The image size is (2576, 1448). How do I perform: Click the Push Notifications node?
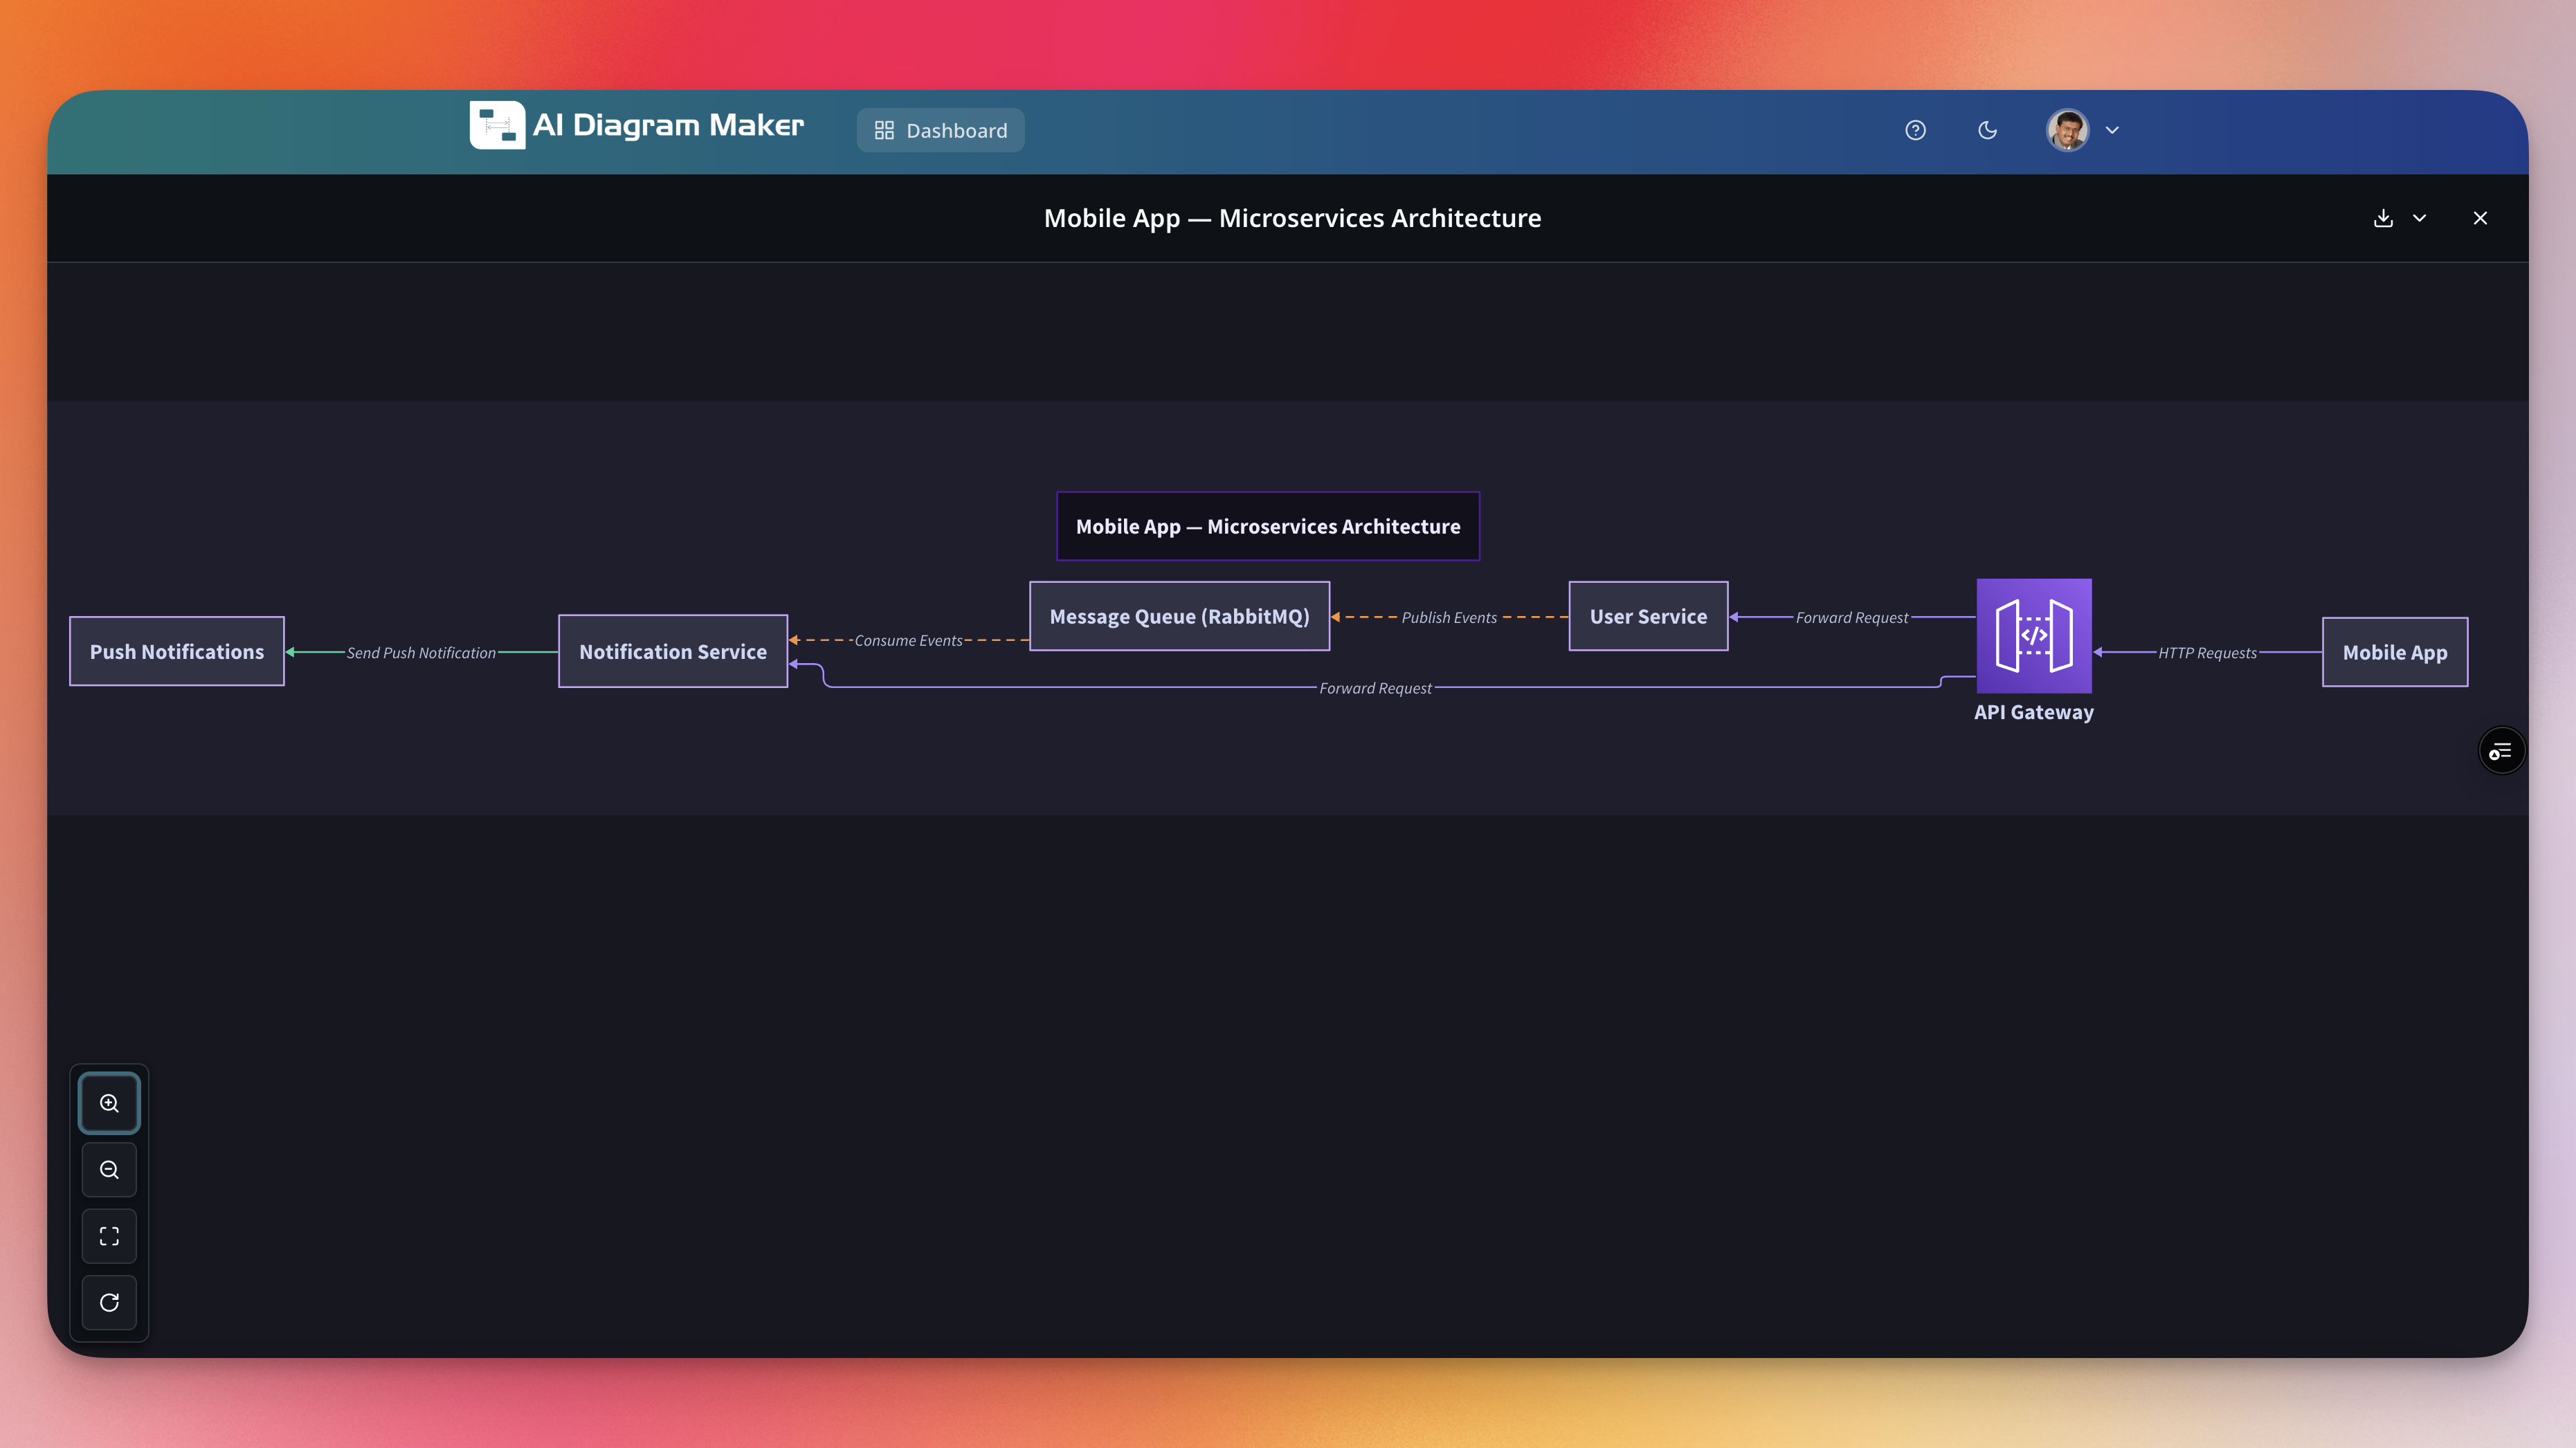pyautogui.click(x=177, y=651)
